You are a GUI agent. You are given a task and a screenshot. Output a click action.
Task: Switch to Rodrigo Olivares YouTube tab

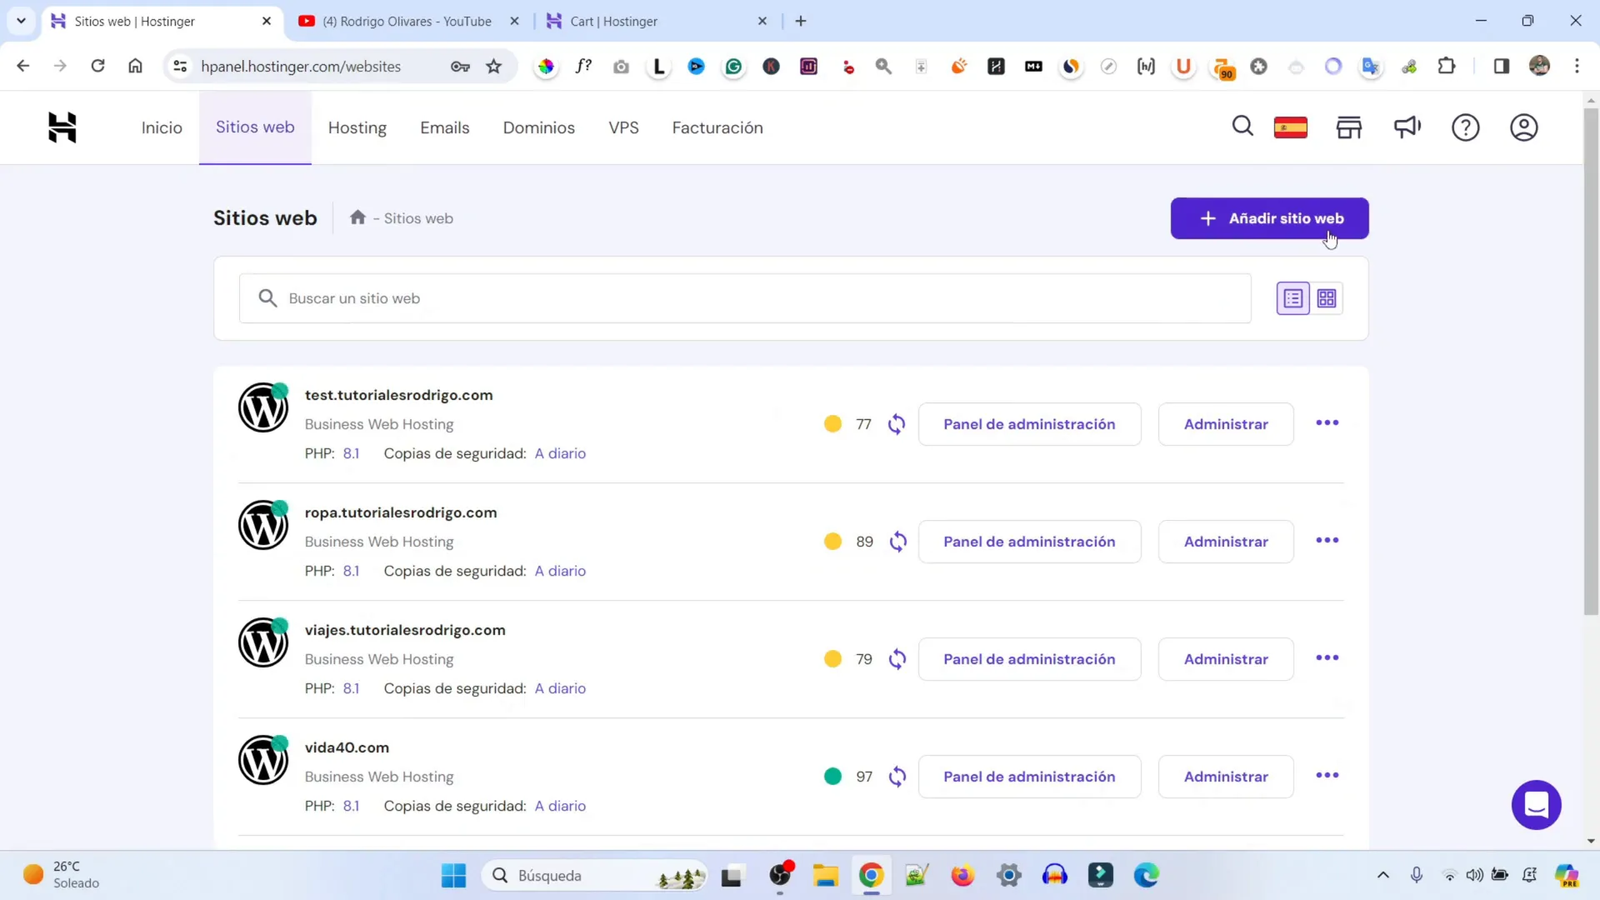tap(408, 21)
